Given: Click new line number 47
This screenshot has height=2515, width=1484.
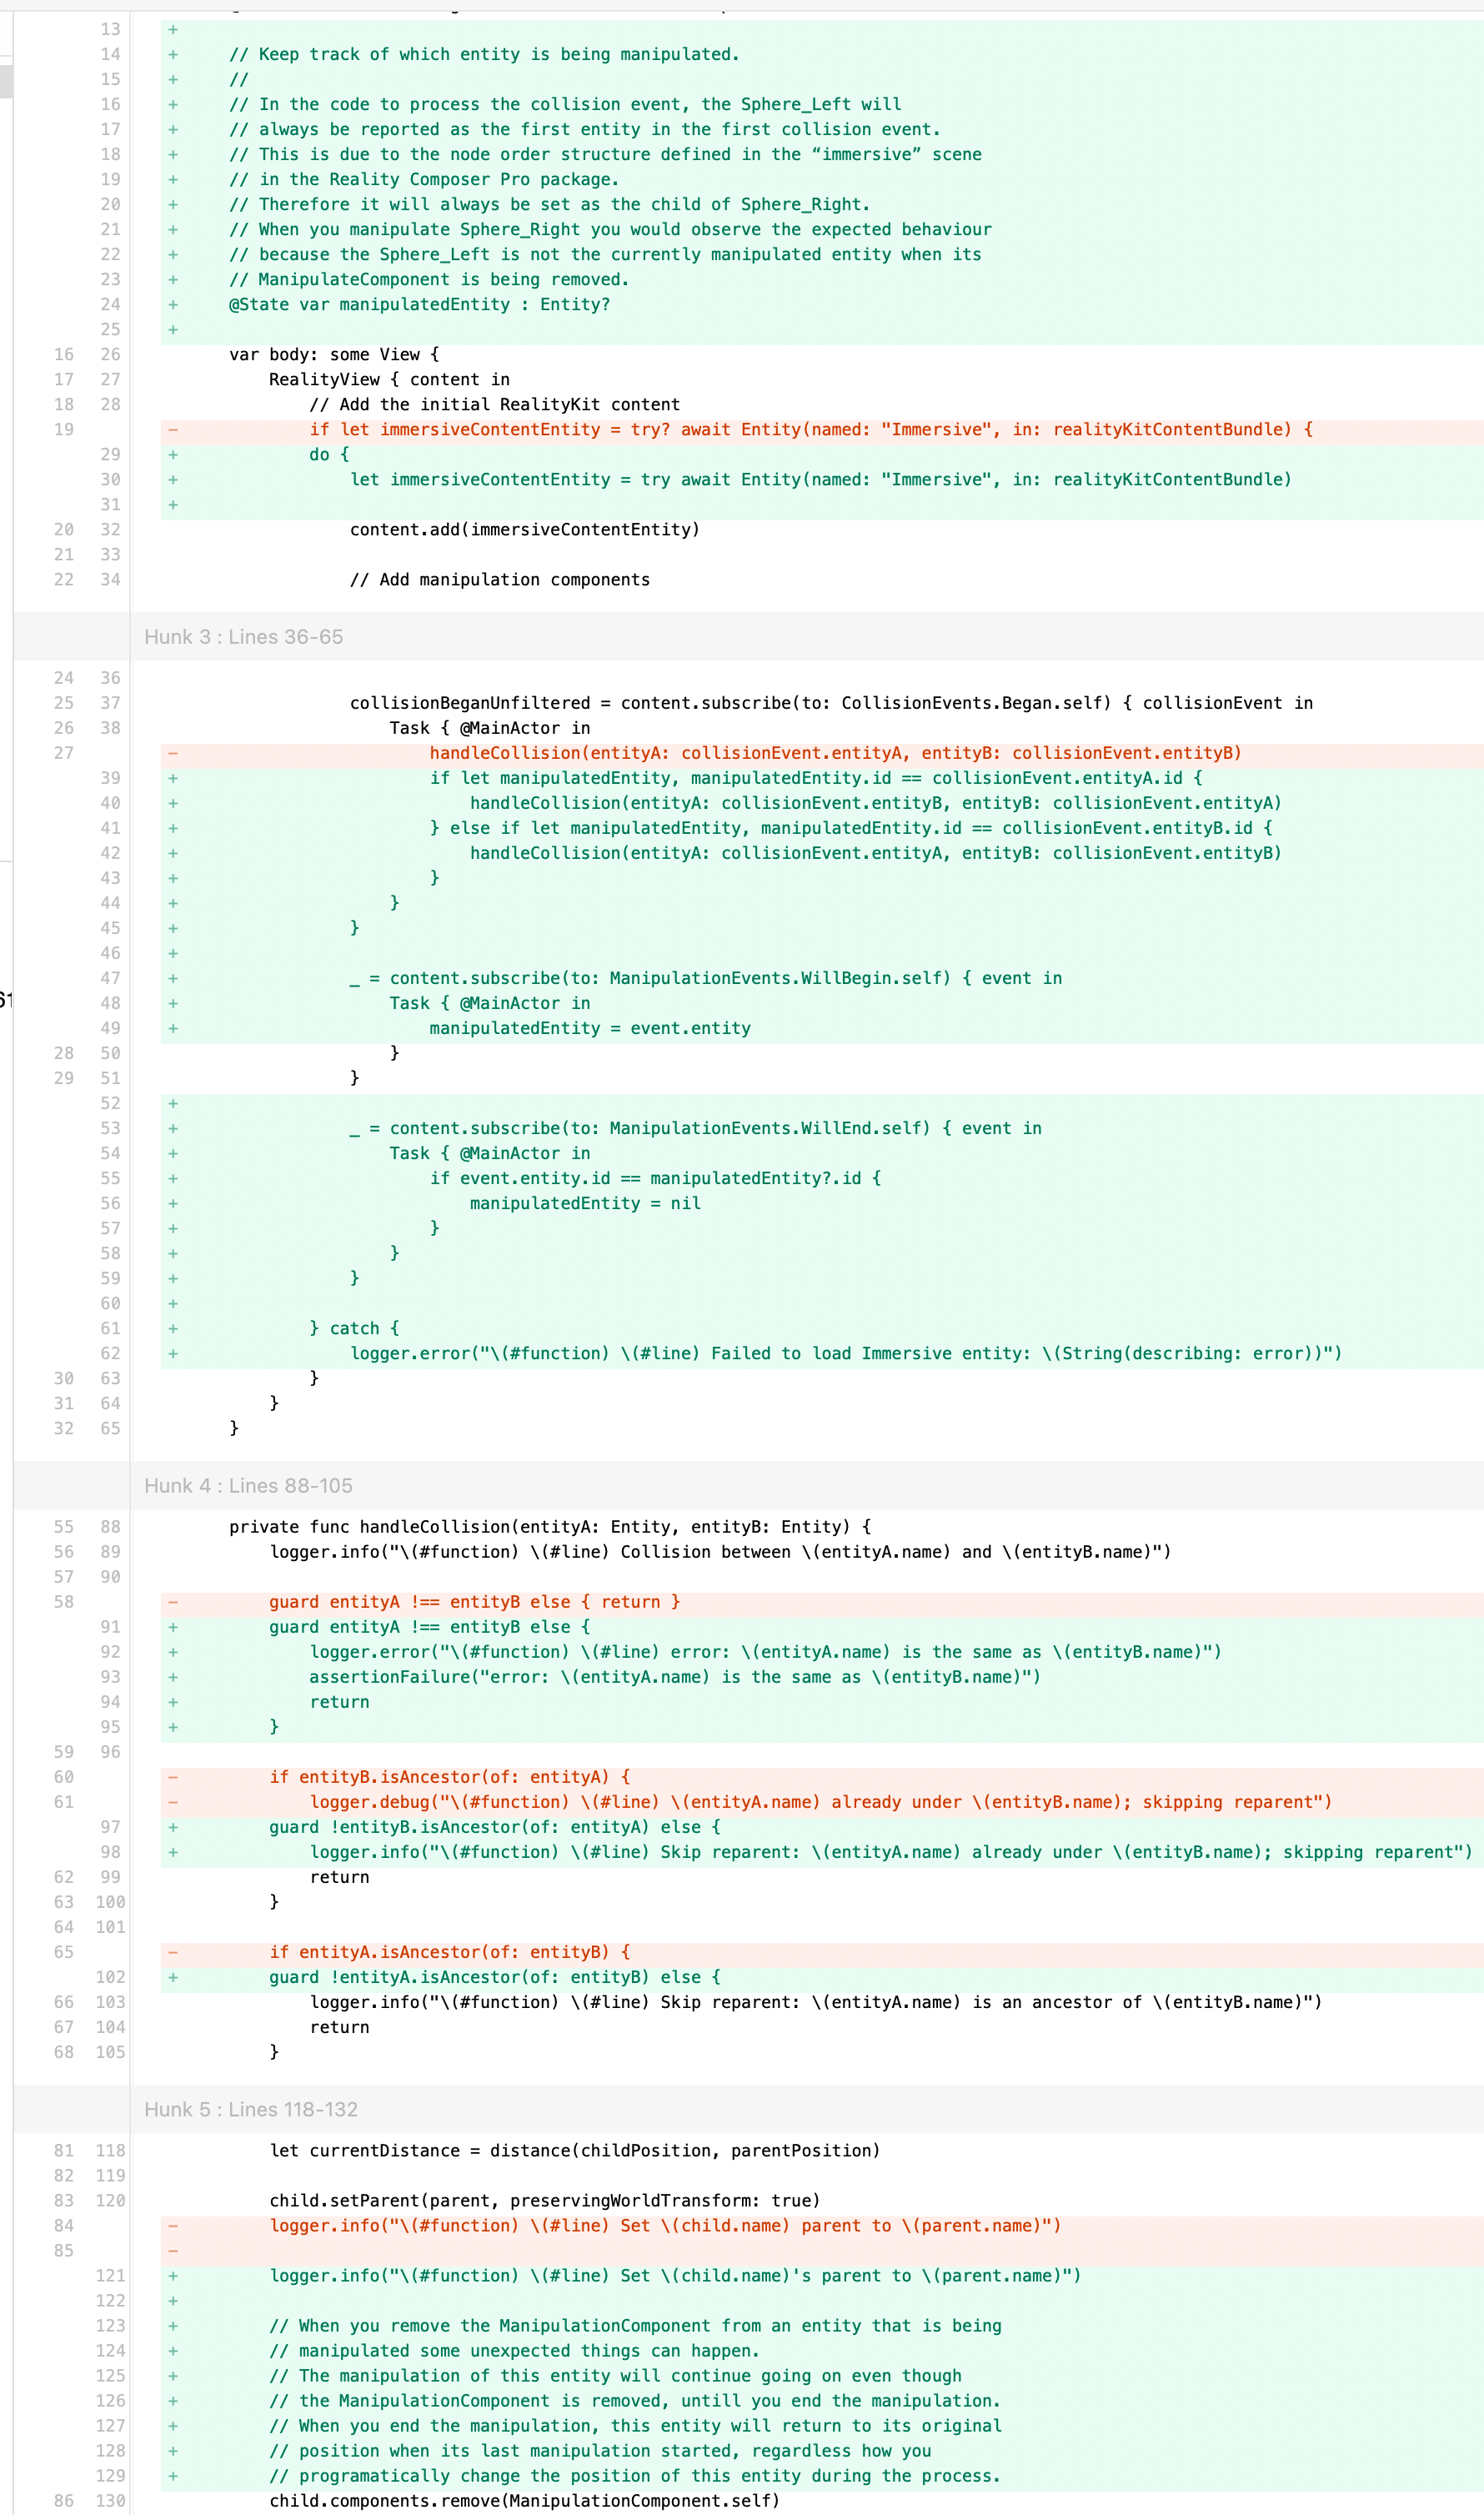Looking at the screenshot, I should 110,978.
